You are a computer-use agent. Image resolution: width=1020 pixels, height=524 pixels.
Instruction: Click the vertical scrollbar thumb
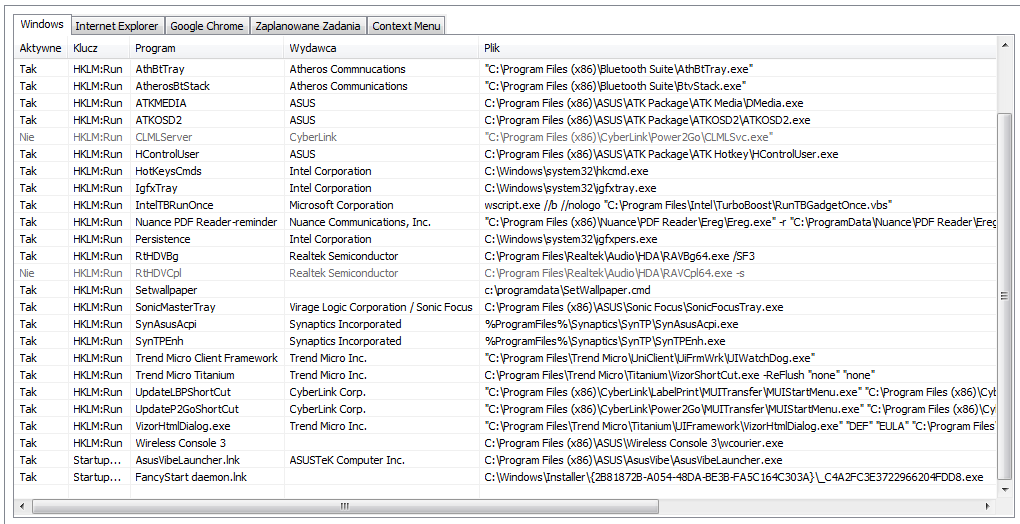[x=1005, y=295]
